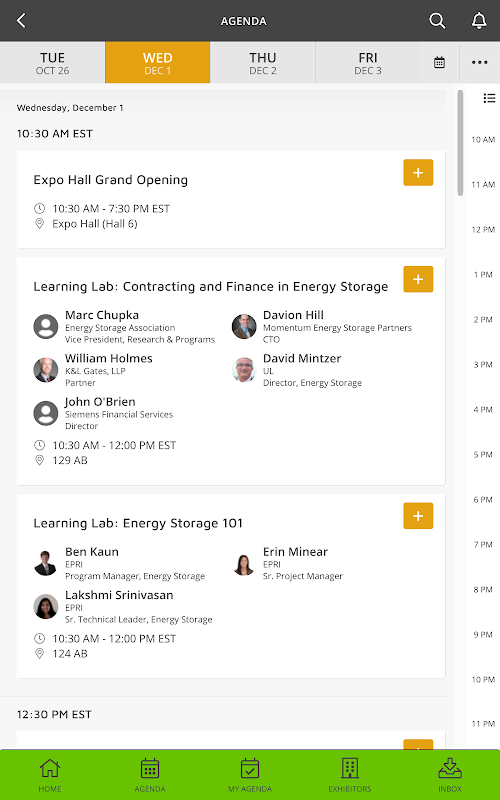
Task: Open My Agenda in bottom bar
Action: [x=250, y=774]
